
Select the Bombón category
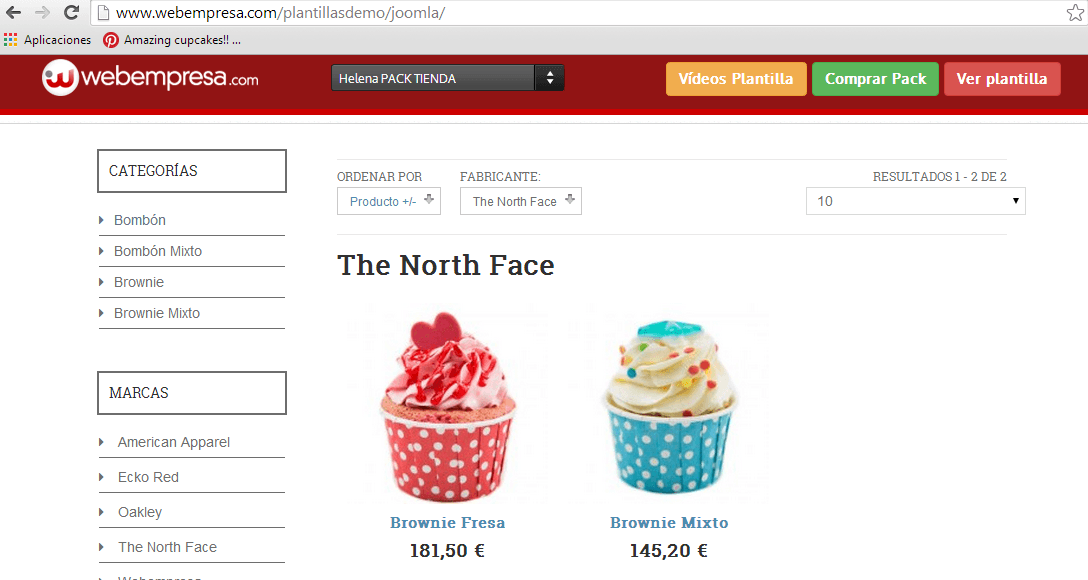click(x=139, y=220)
